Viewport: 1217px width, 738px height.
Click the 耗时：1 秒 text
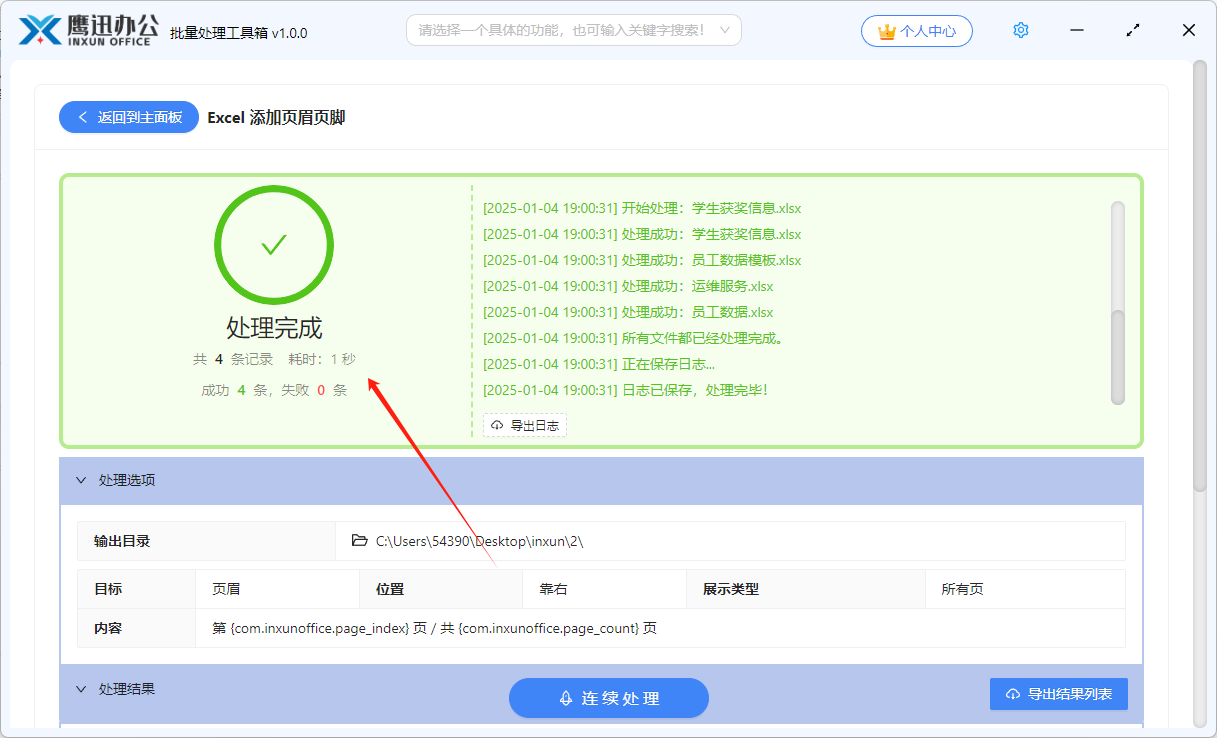pyautogui.click(x=322, y=359)
